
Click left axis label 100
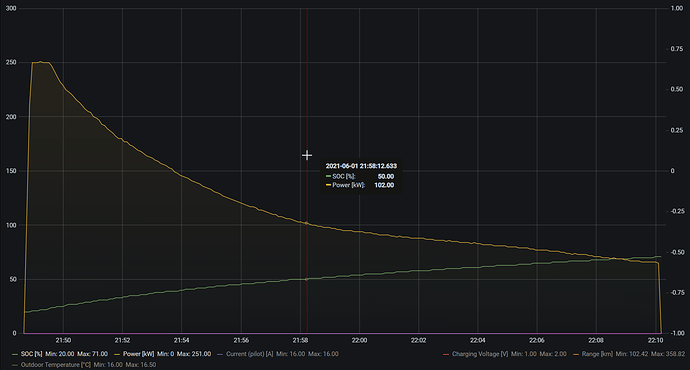pos(11,225)
